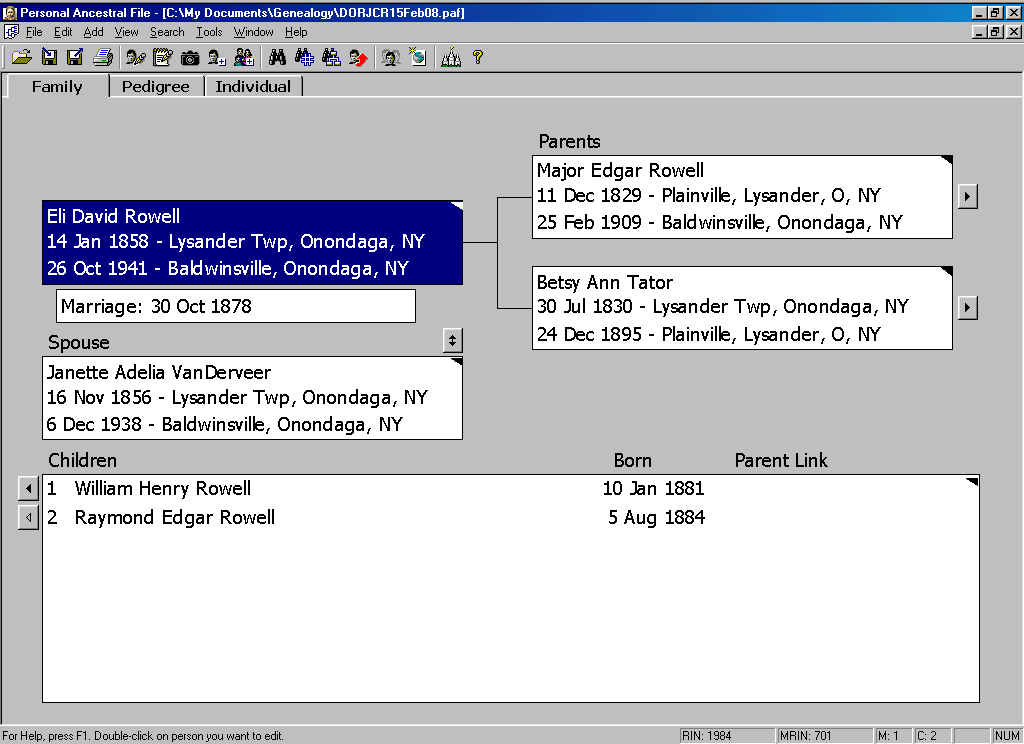Return to home person via red arrow icon
The width and height of the screenshot is (1024, 744).
(x=358, y=57)
